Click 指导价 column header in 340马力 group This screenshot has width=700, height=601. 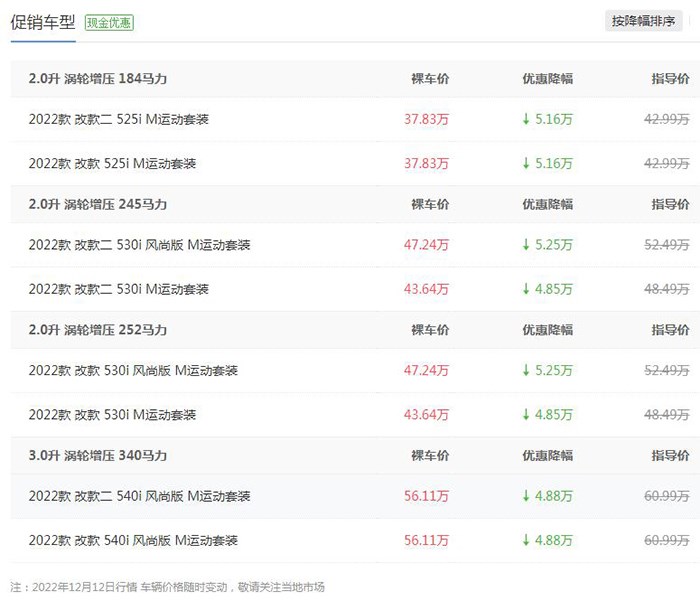(x=670, y=455)
